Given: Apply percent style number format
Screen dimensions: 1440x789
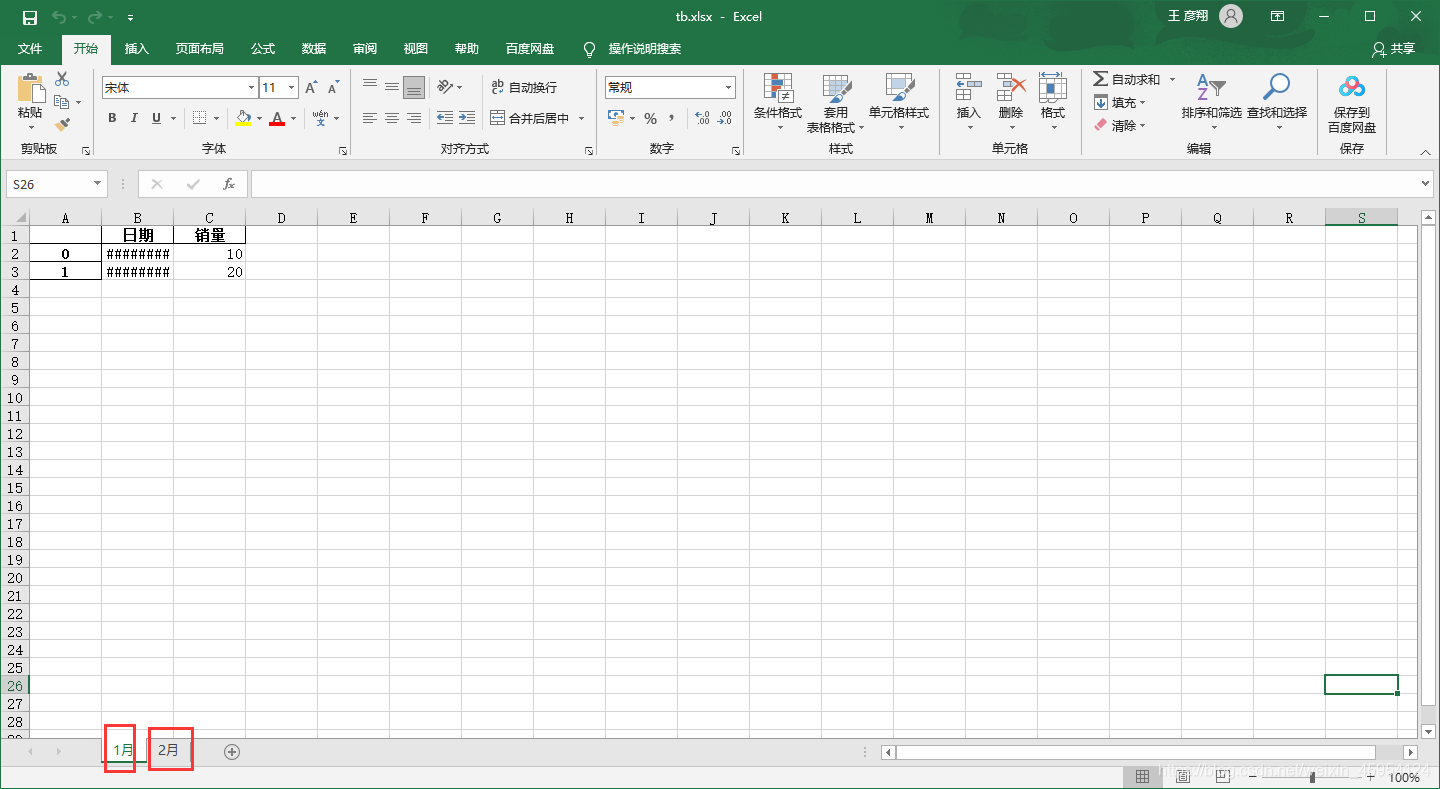Looking at the screenshot, I should coord(650,118).
